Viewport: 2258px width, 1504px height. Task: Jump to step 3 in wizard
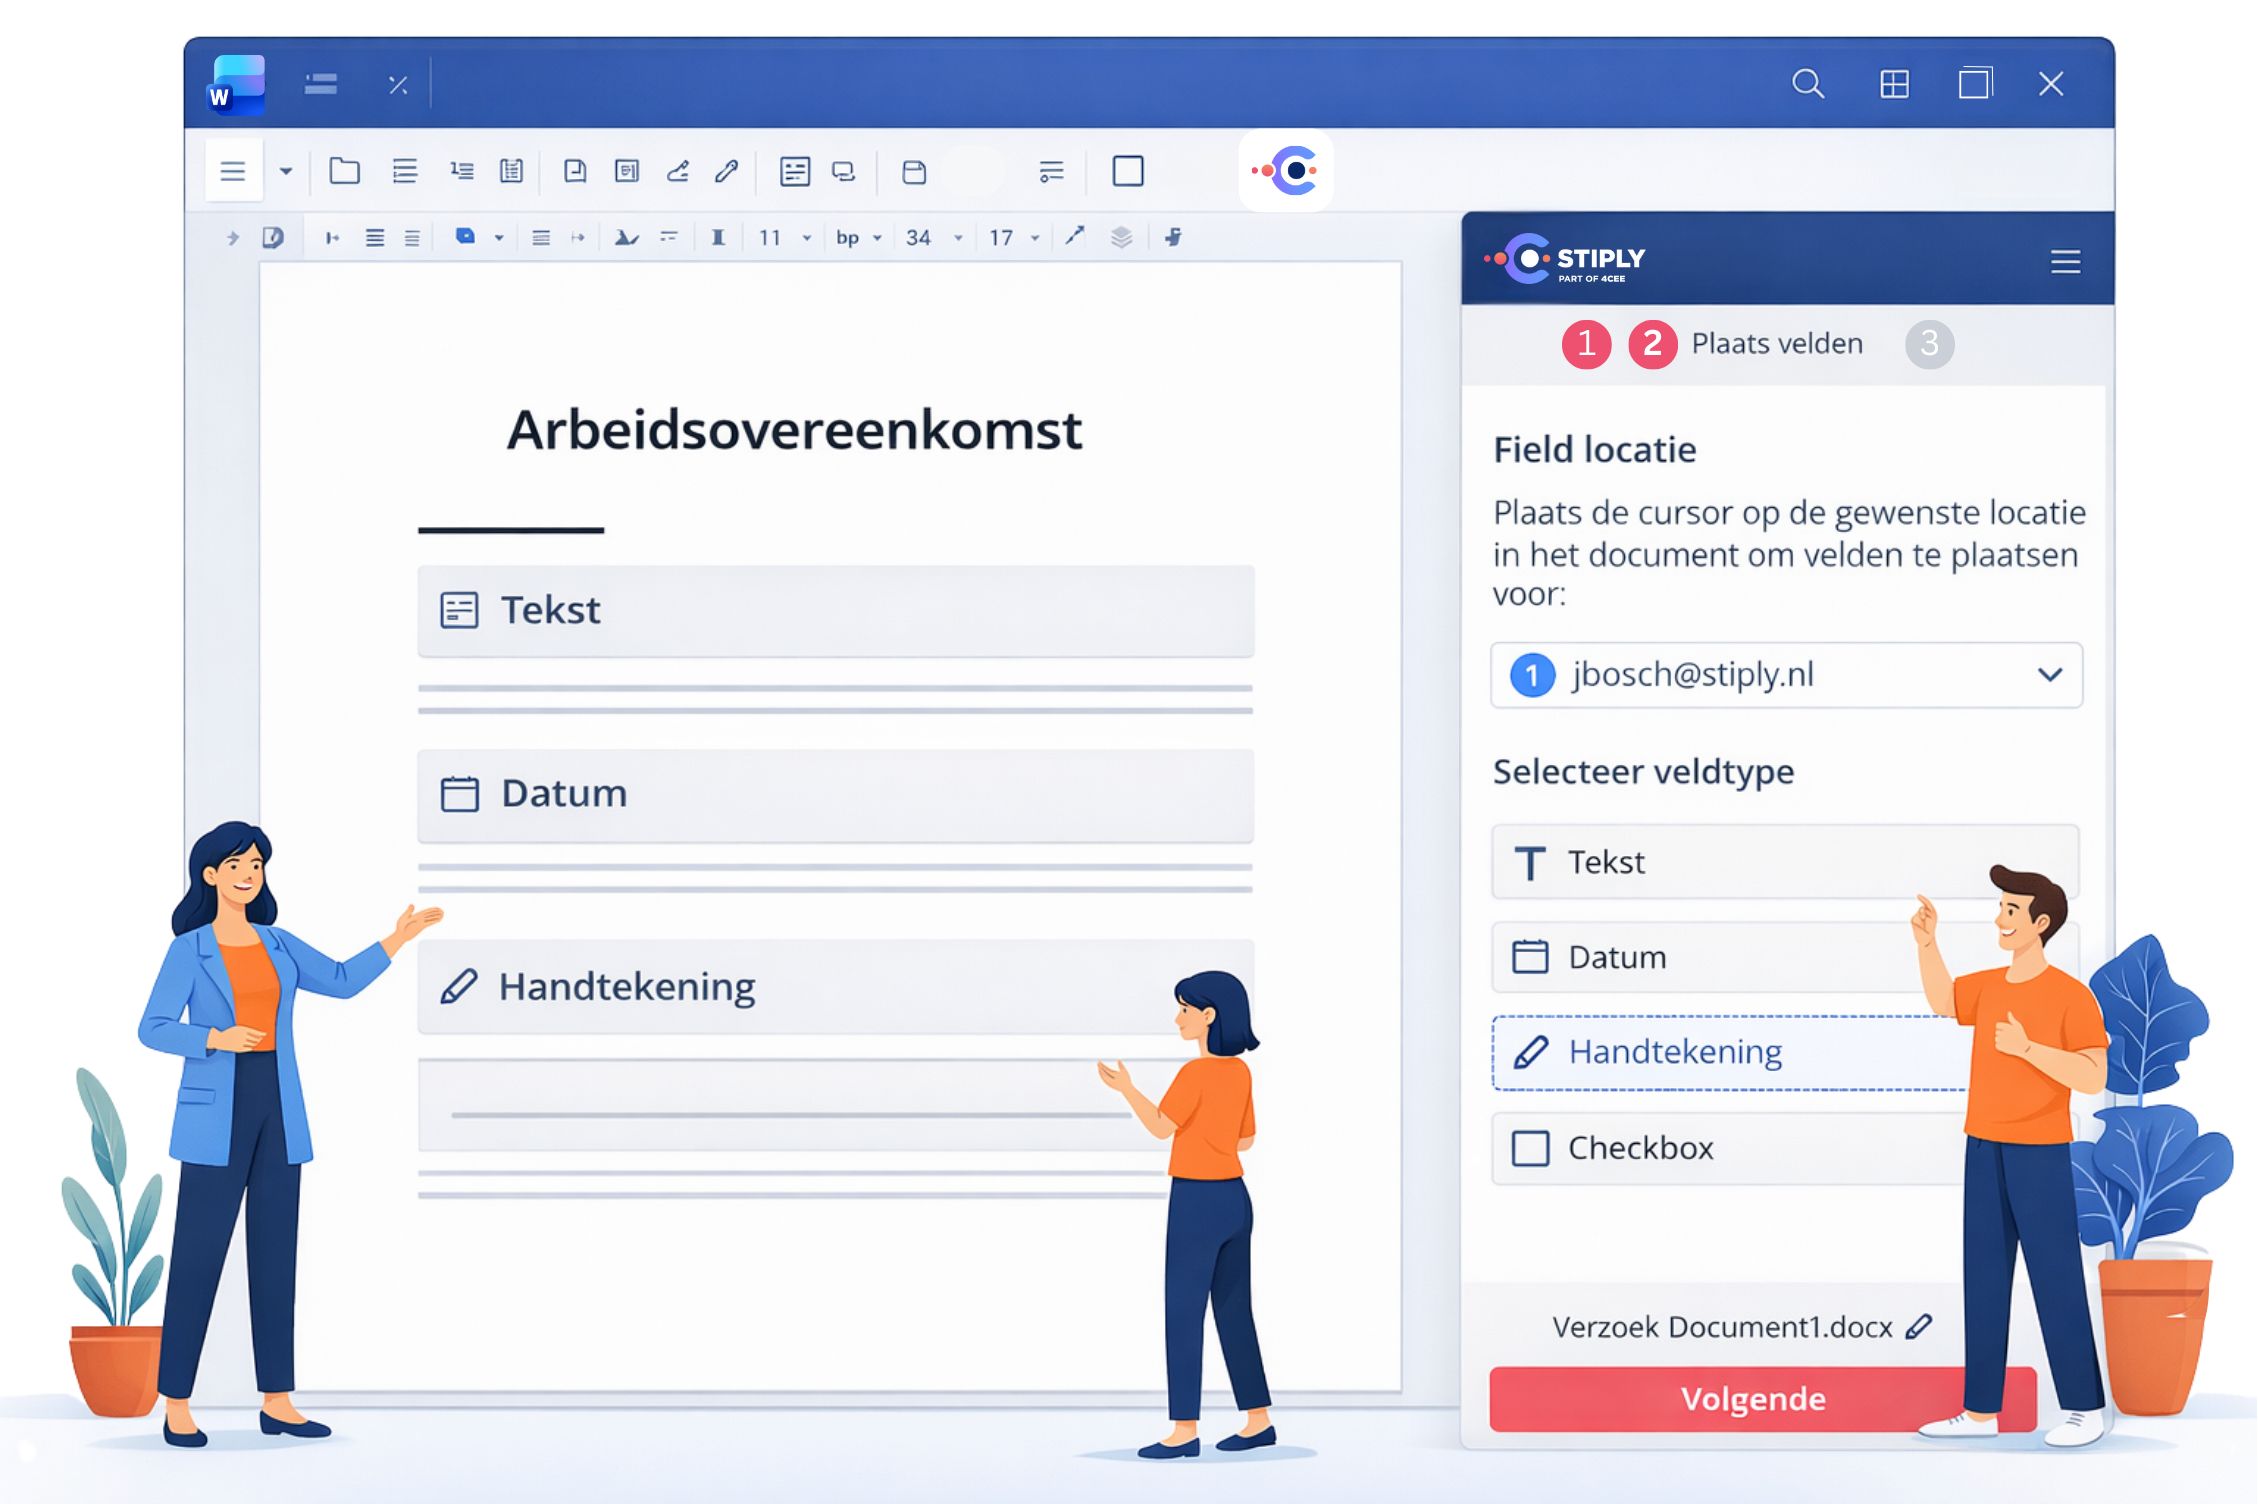point(1929,344)
